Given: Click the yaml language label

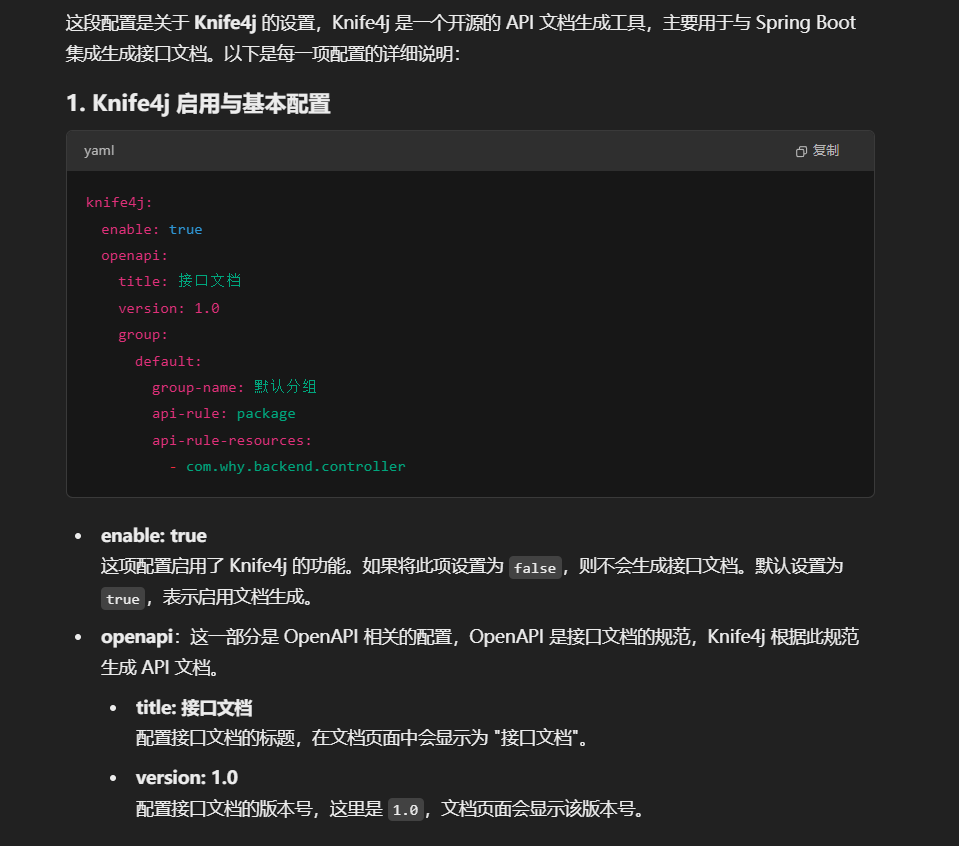Looking at the screenshot, I should 99,150.
